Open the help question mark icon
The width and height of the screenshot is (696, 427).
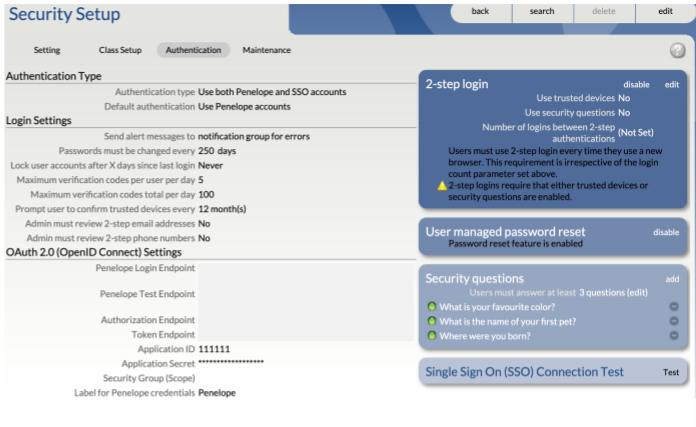point(677,51)
